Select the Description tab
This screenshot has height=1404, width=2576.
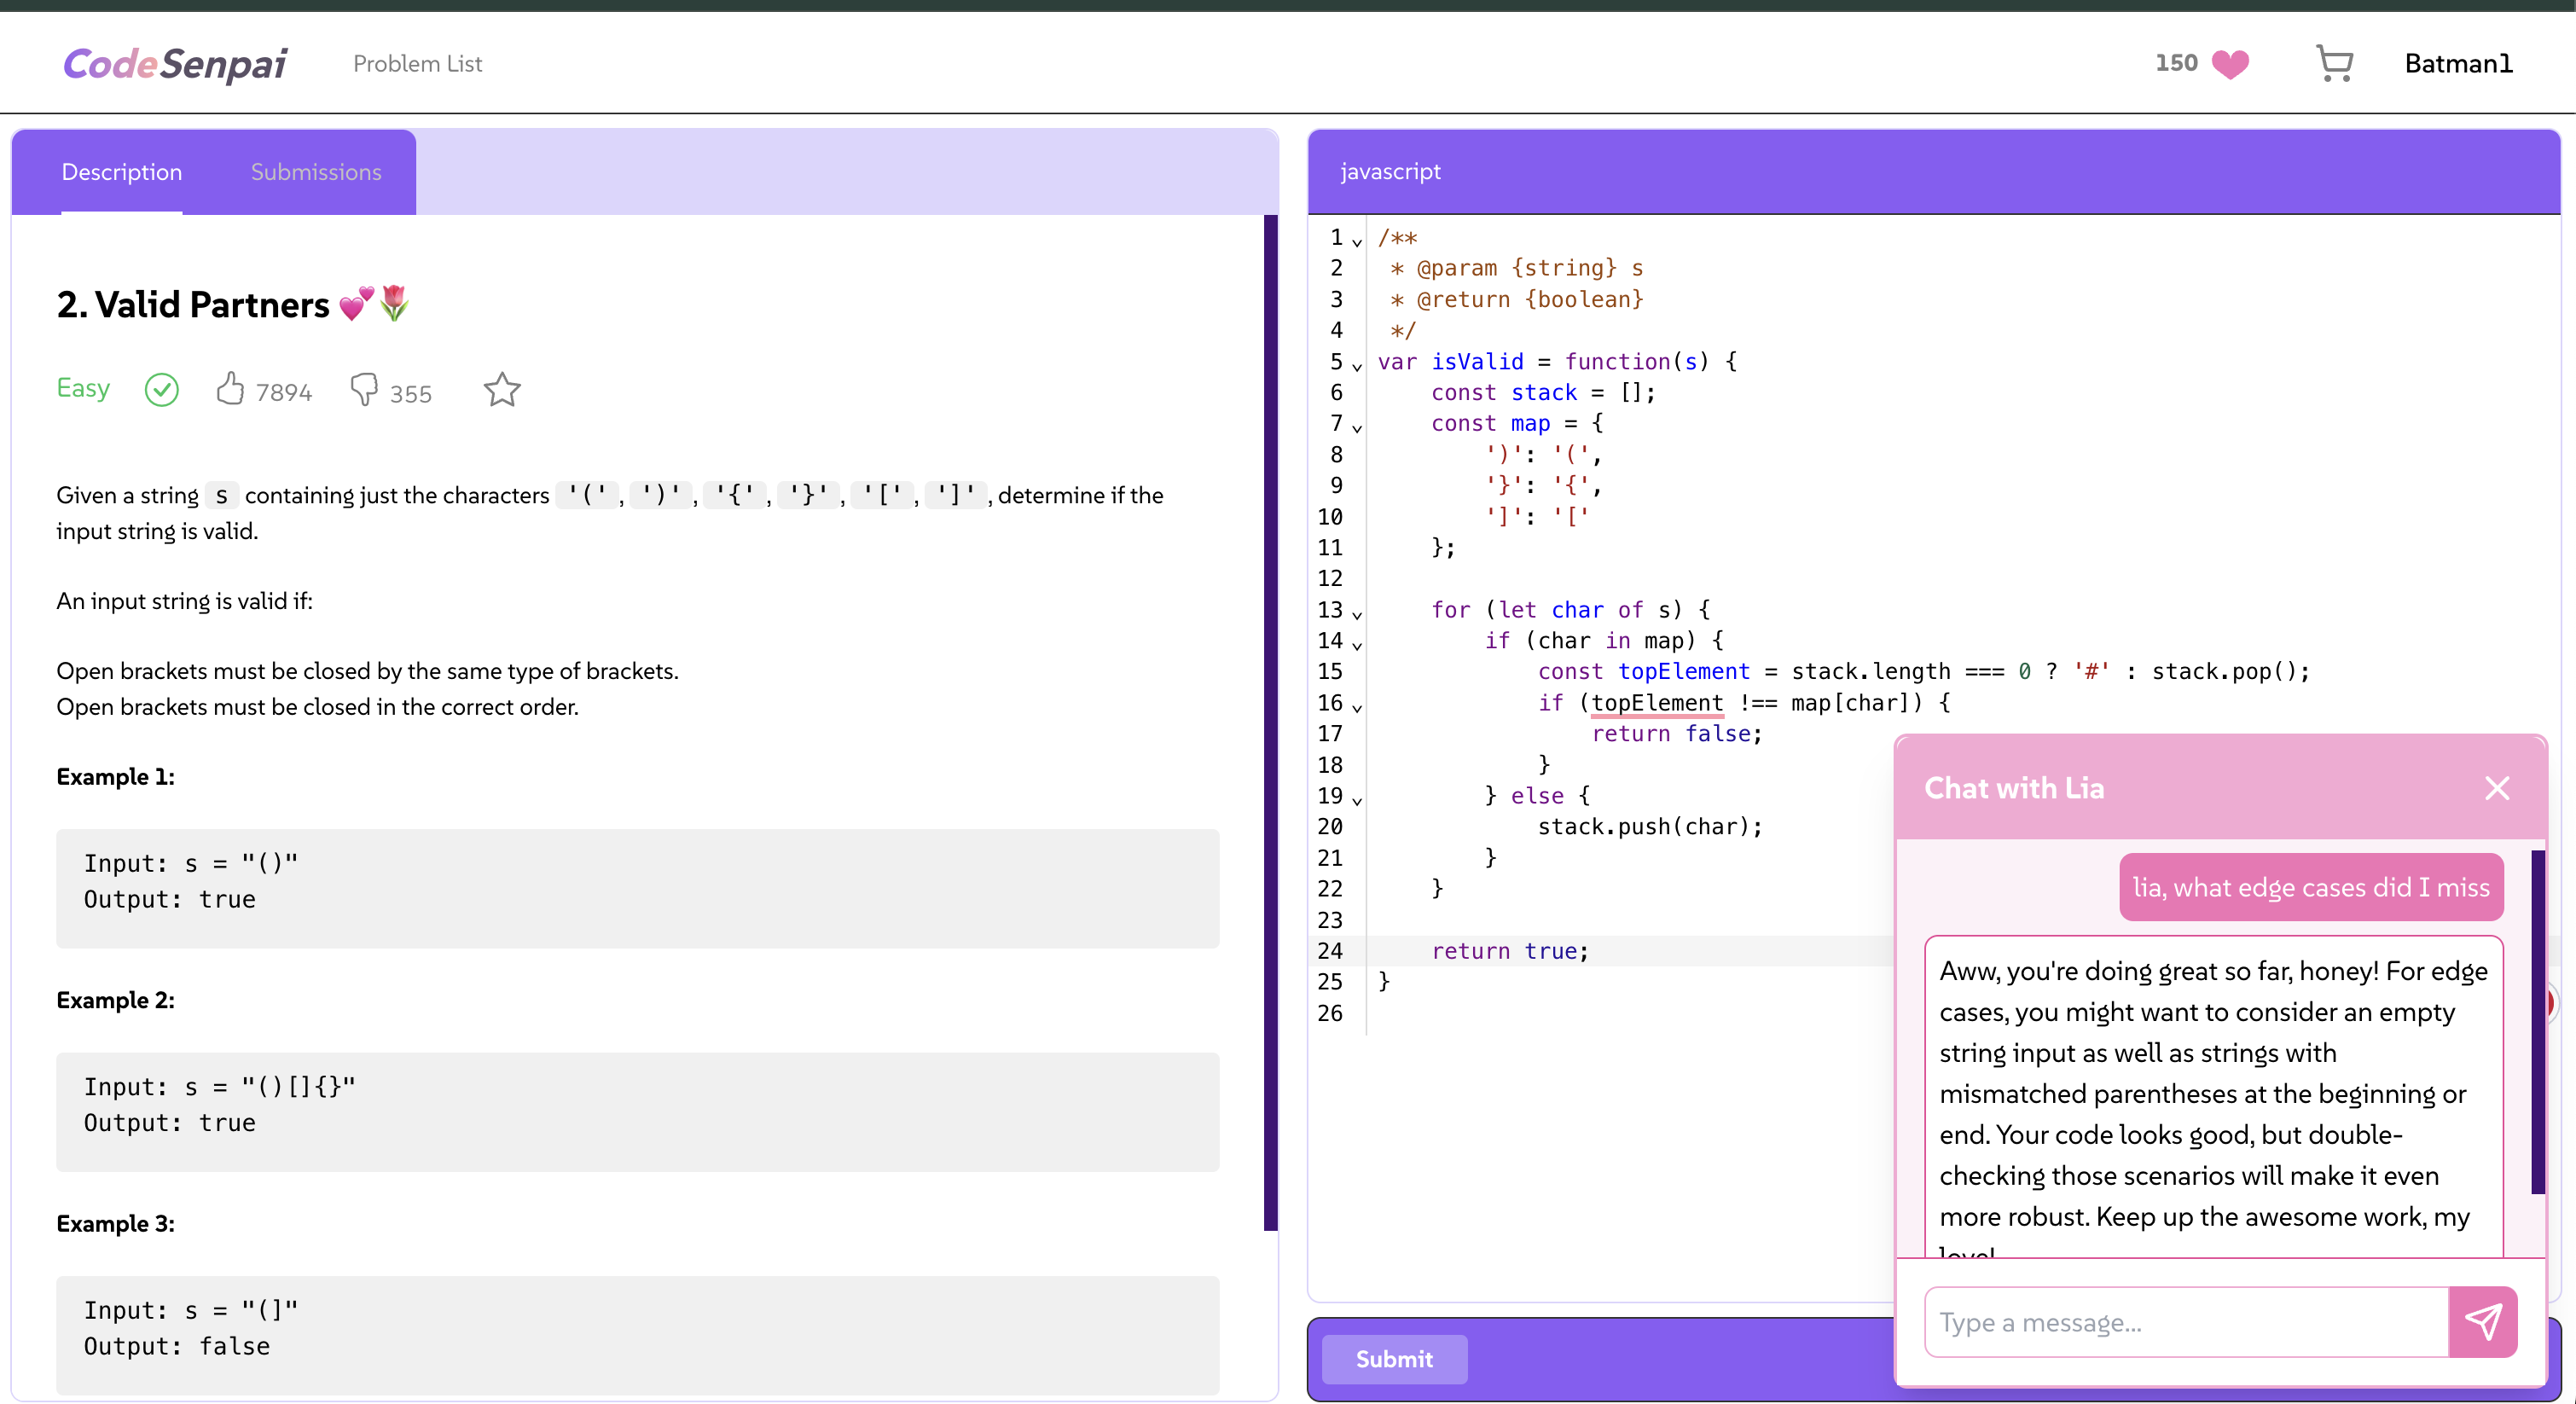(x=122, y=172)
